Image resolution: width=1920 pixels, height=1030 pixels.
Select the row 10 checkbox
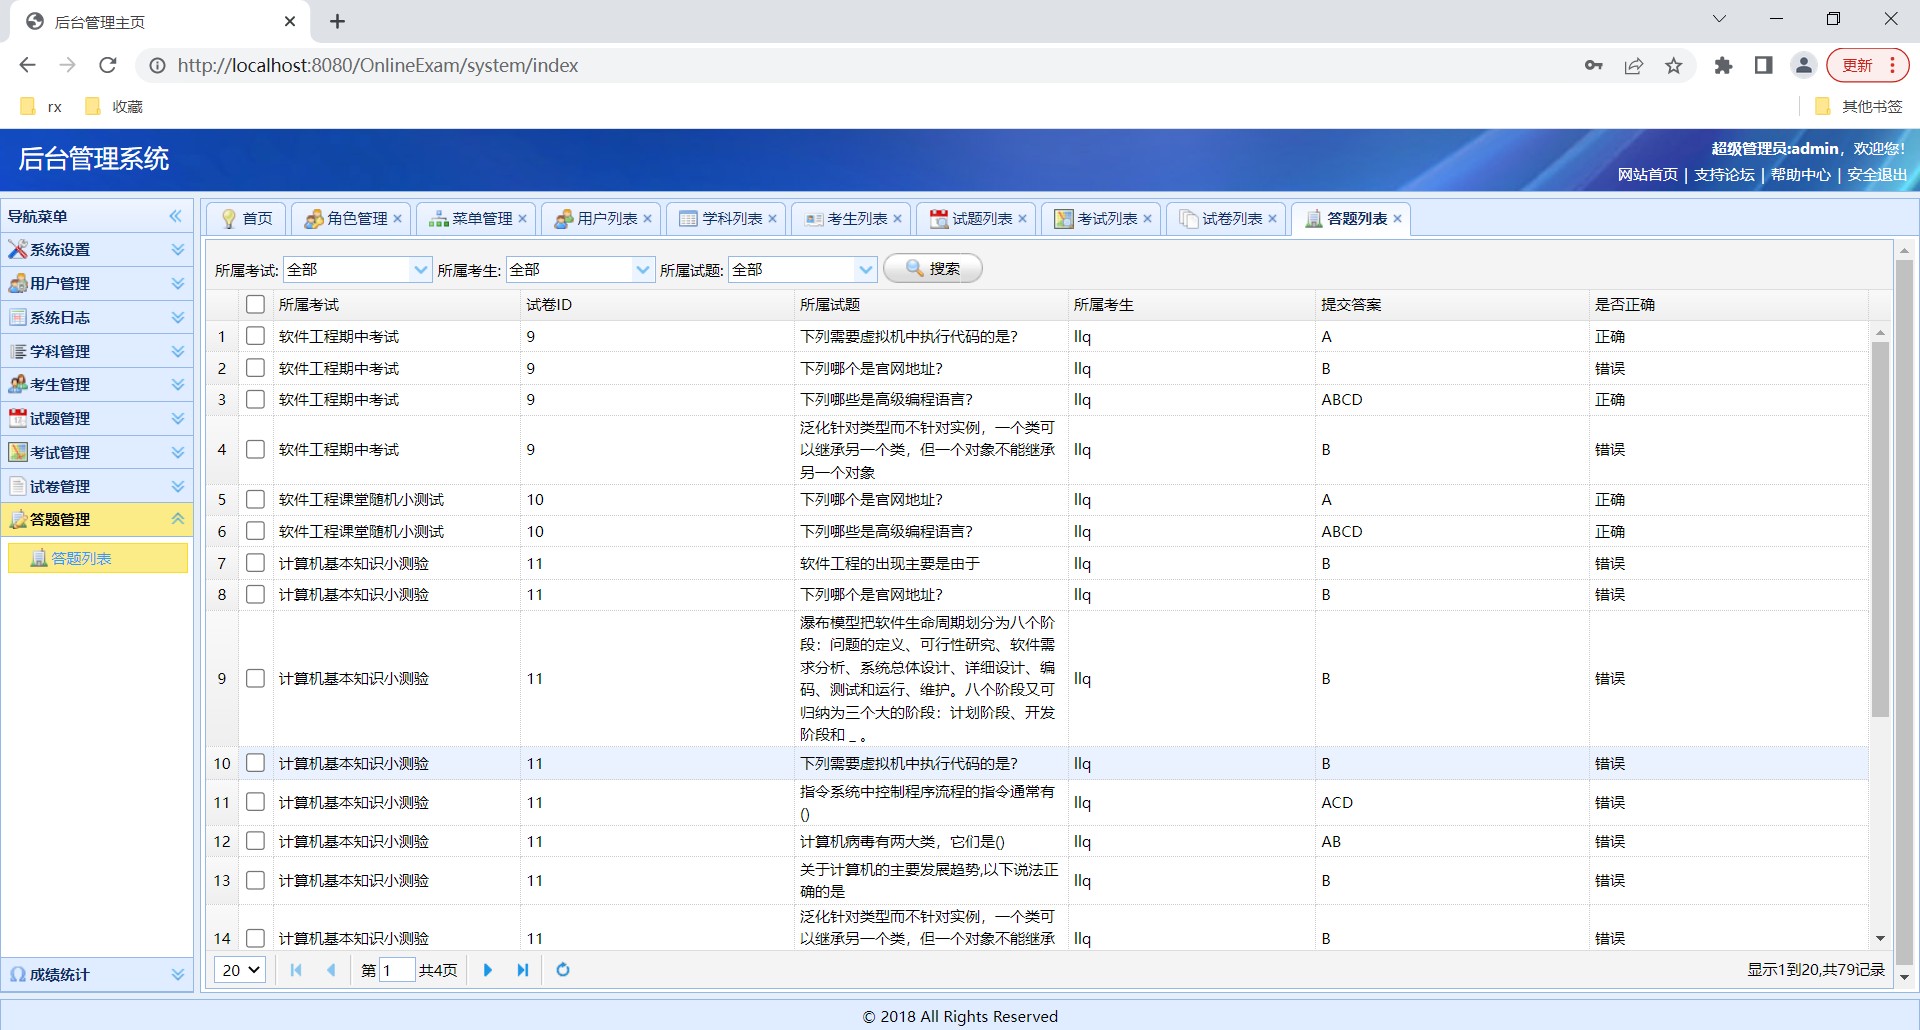tap(256, 764)
